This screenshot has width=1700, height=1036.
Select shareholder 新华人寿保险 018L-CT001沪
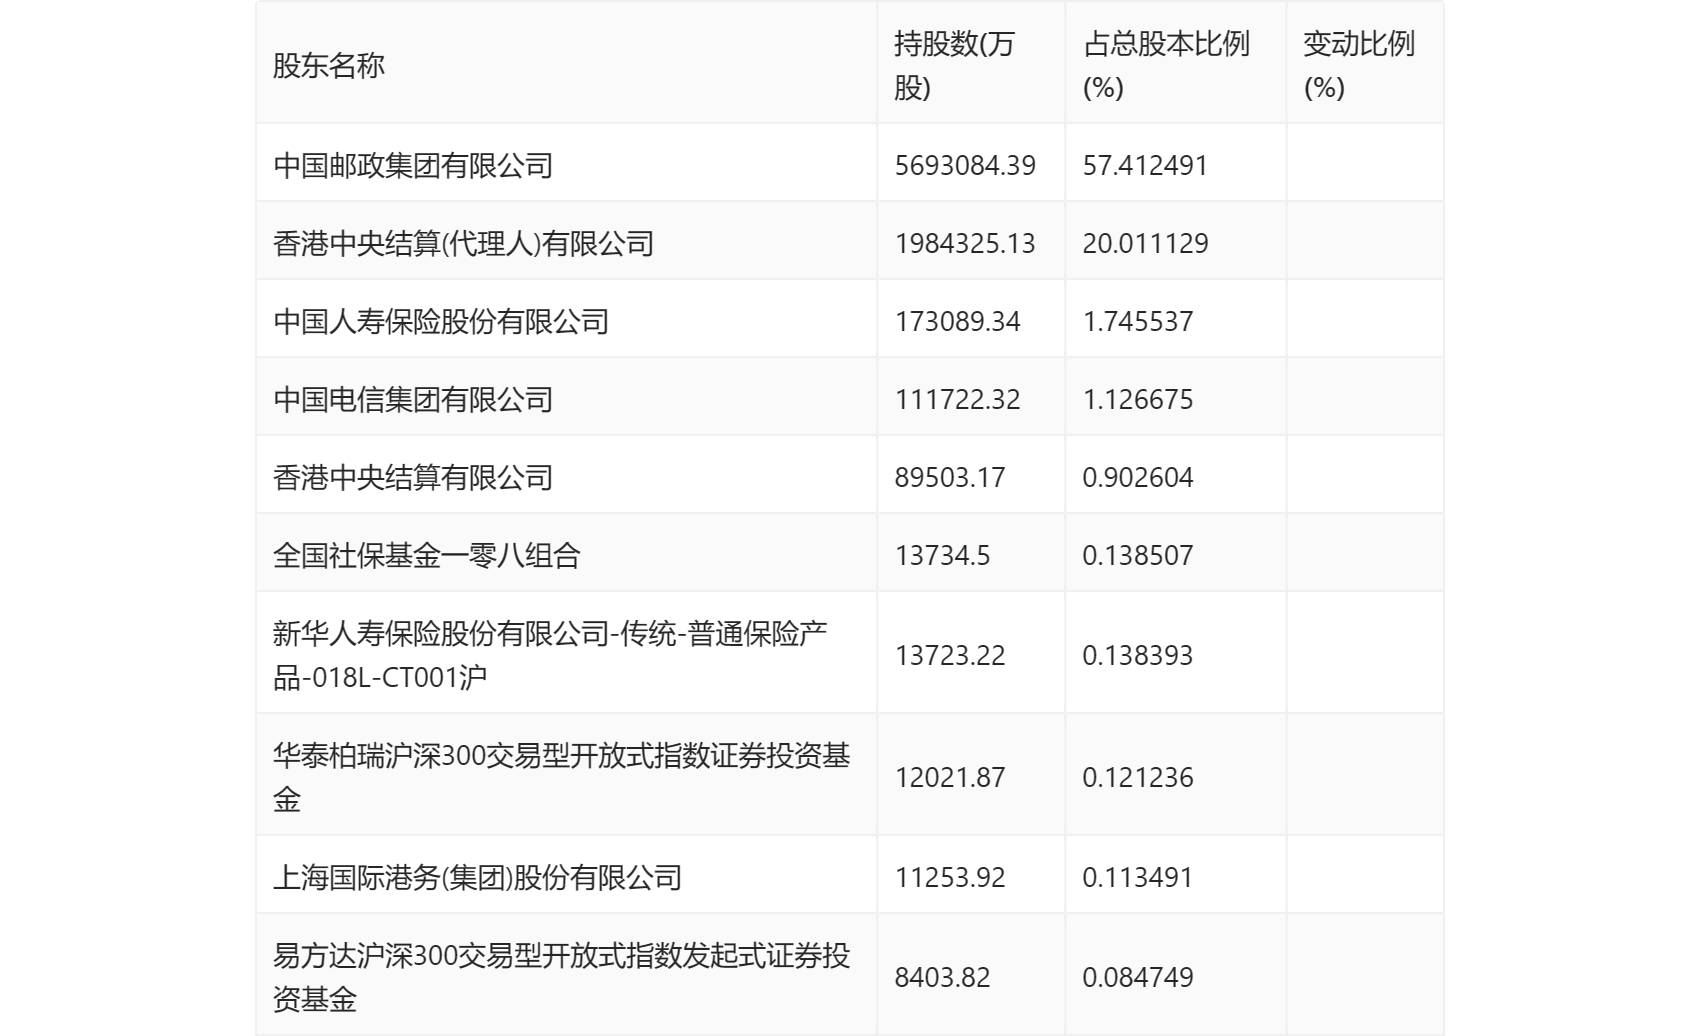[x=550, y=655]
